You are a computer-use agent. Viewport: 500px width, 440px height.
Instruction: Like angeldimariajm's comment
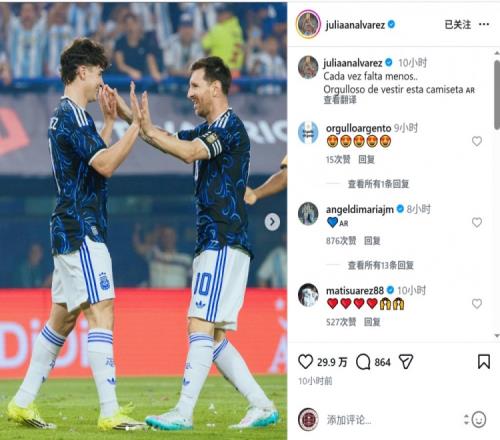pyautogui.click(x=477, y=222)
